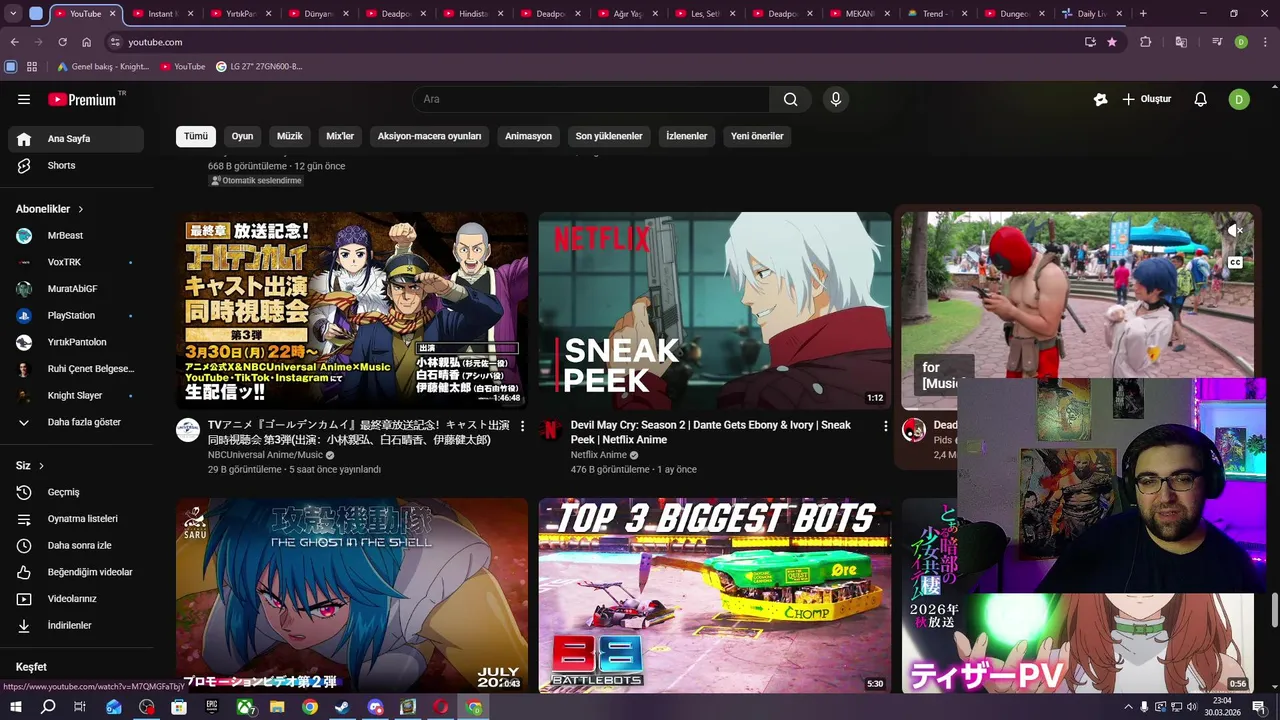This screenshot has height=720, width=1280.
Task: Go to Ana Sayfa in sidebar
Action: tap(76, 139)
